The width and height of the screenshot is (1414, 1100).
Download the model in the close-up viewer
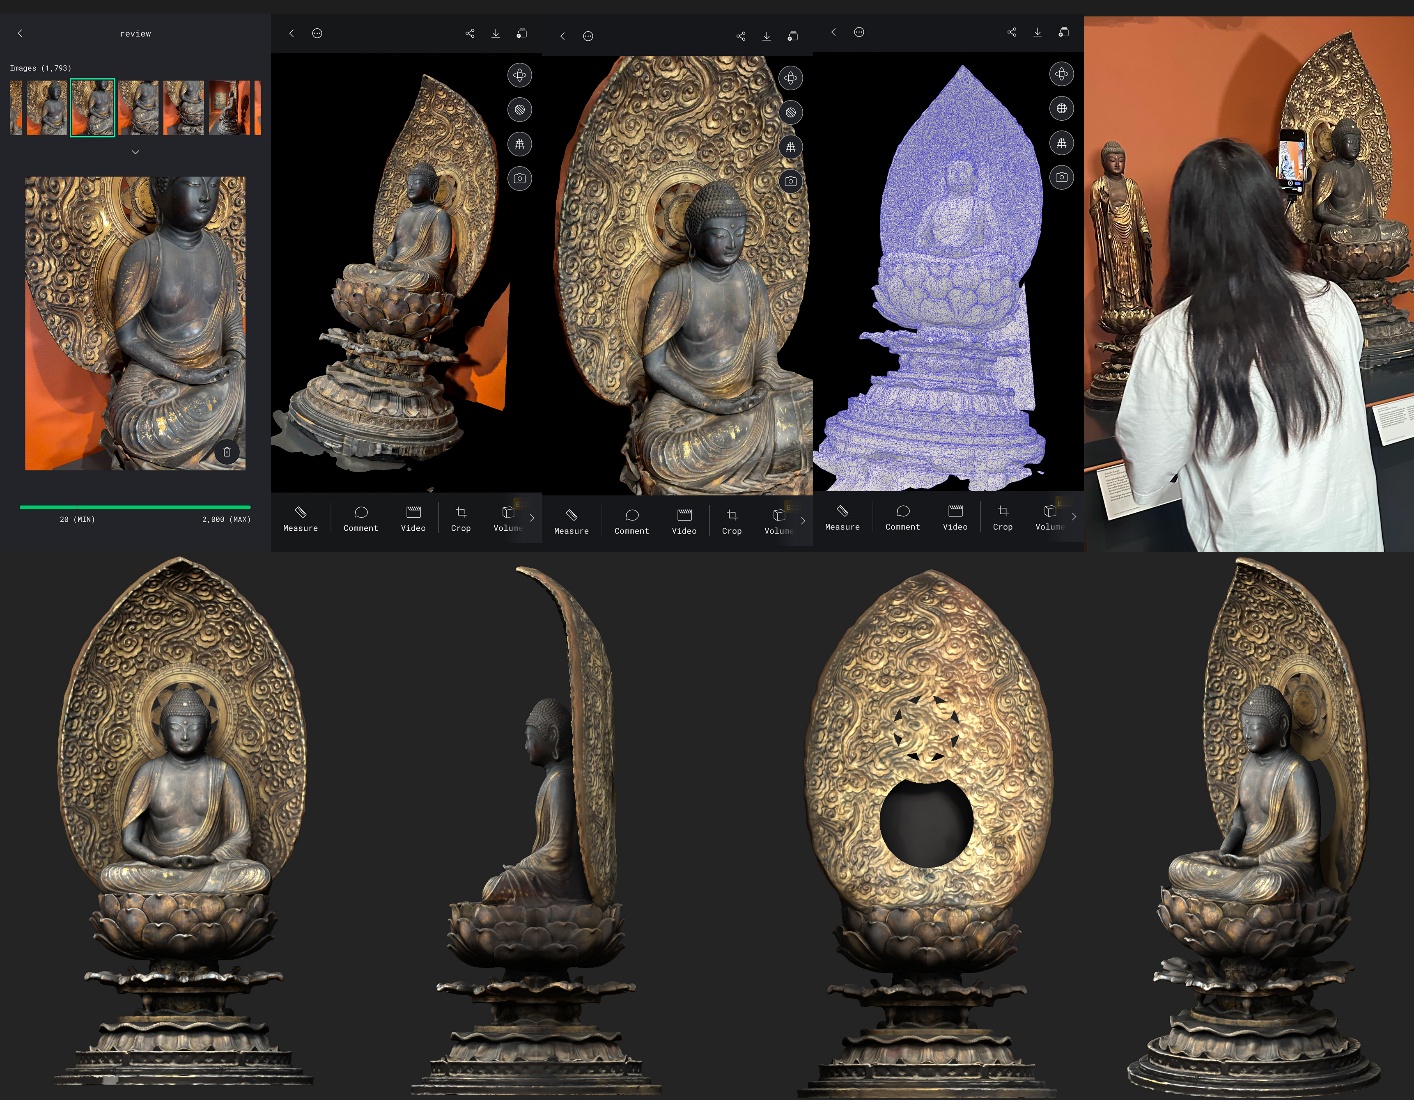tap(767, 36)
